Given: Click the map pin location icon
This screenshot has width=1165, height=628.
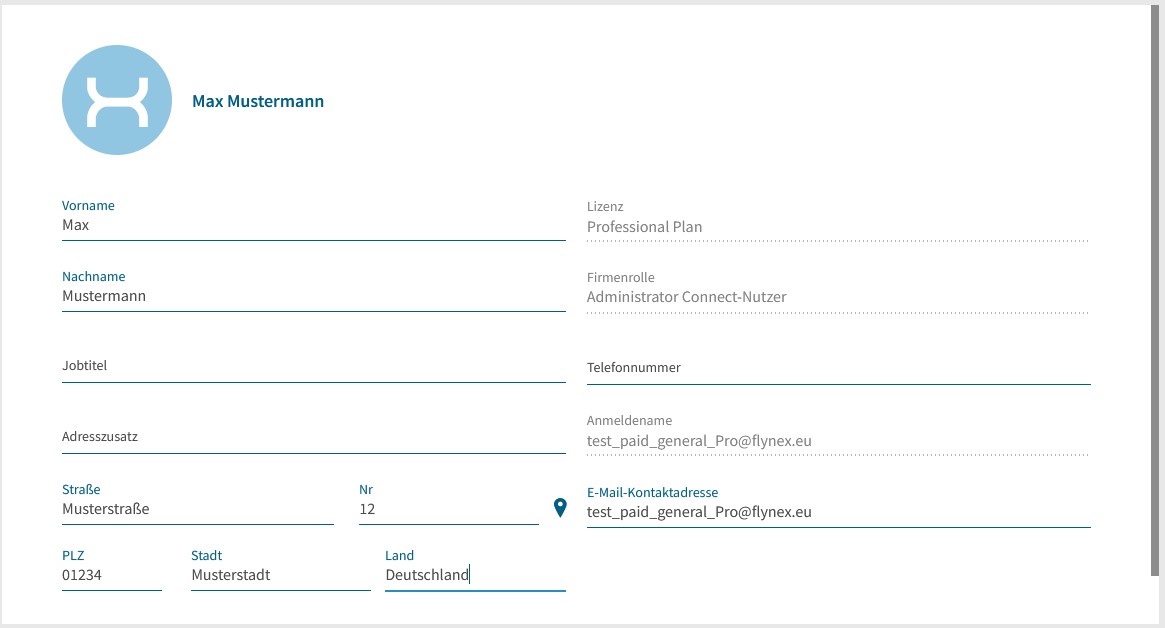Looking at the screenshot, I should click(560, 508).
